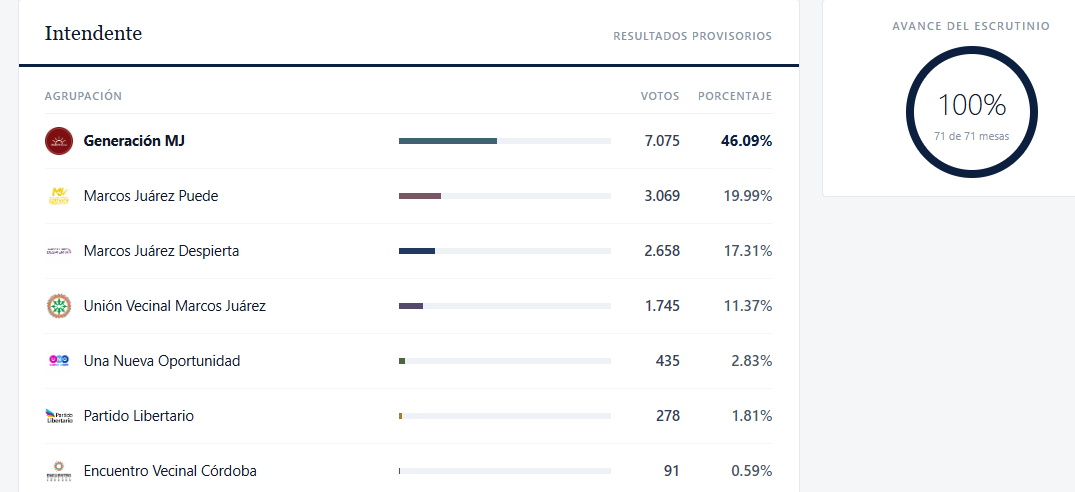1075x492 pixels.
Task: Click the Marcos Juárez Despierta progress bar
Action: 505,251
